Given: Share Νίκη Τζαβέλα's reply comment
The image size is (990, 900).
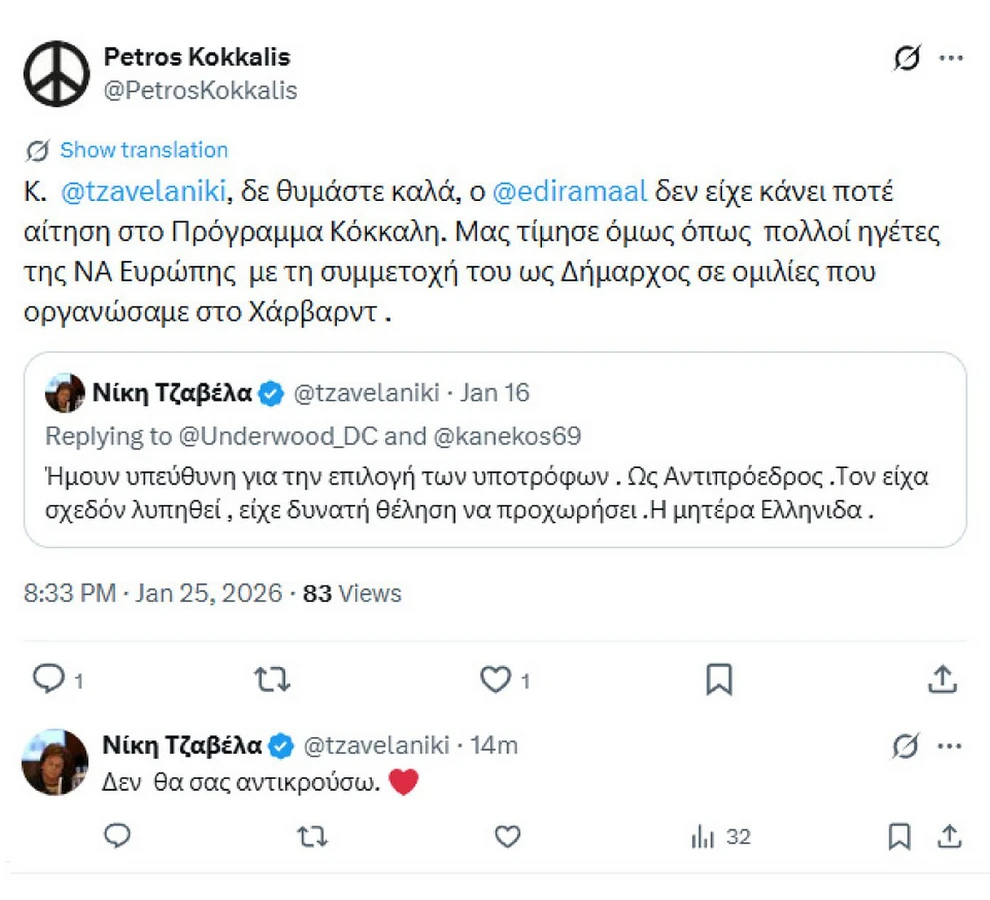Looking at the screenshot, I should 951,836.
